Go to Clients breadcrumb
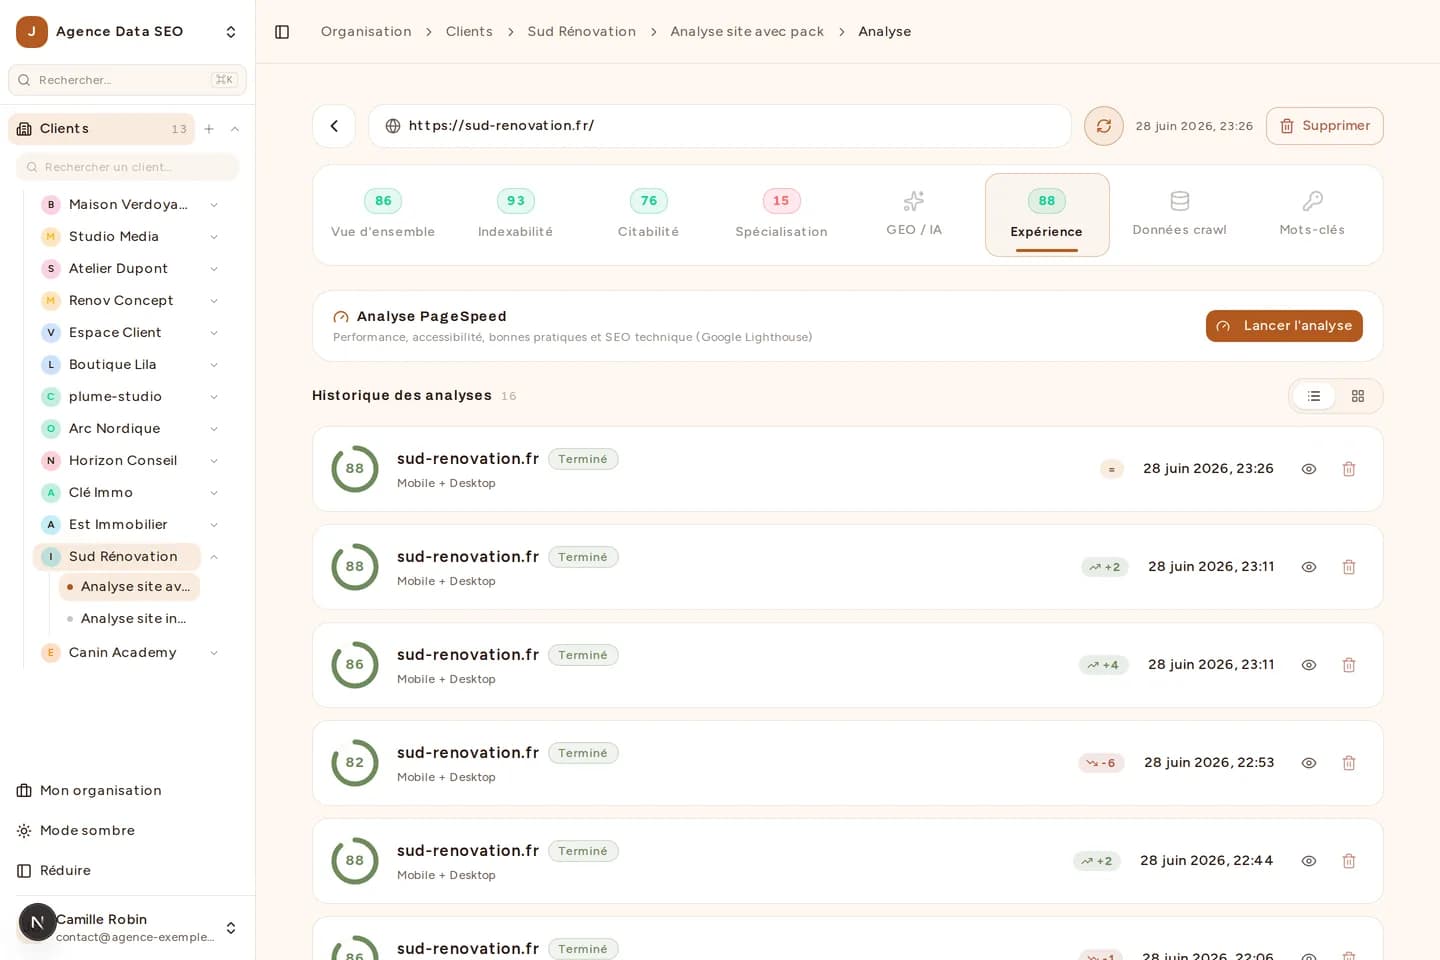 pyautogui.click(x=469, y=32)
